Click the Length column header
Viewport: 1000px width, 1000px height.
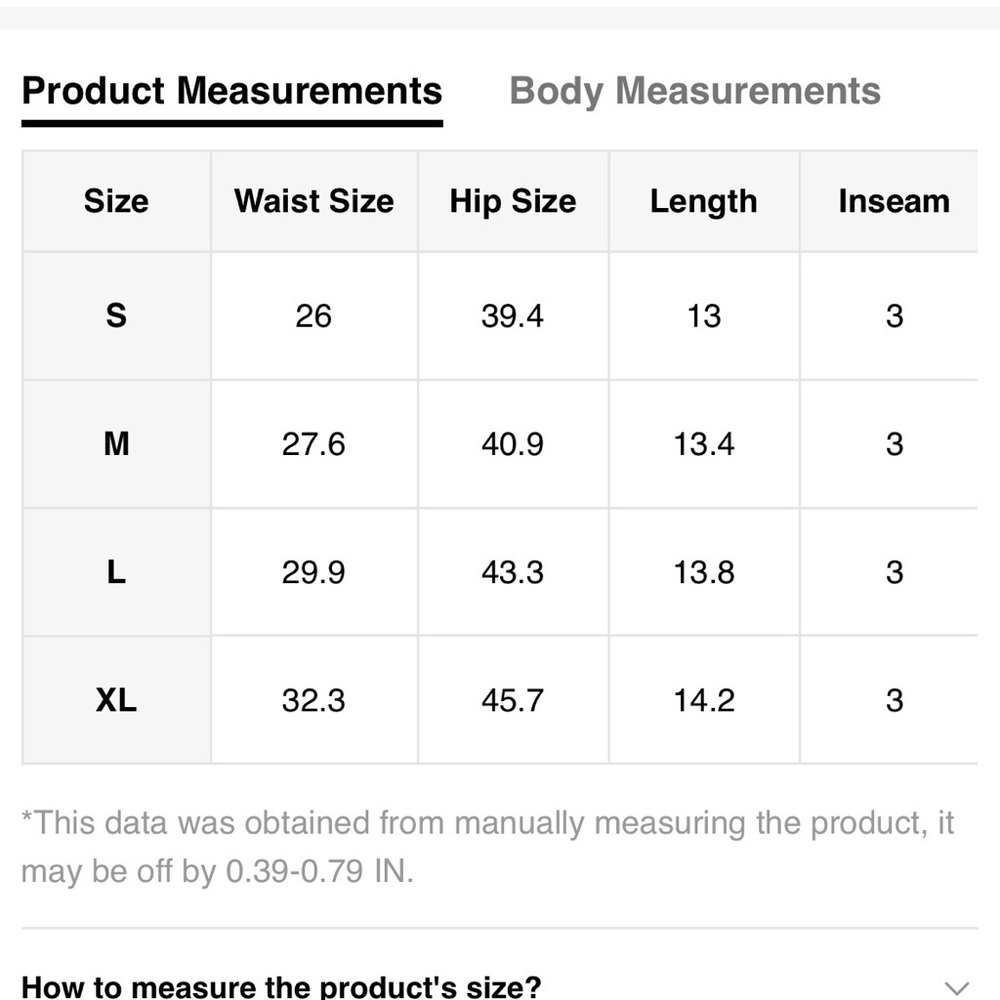pyautogui.click(x=703, y=202)
